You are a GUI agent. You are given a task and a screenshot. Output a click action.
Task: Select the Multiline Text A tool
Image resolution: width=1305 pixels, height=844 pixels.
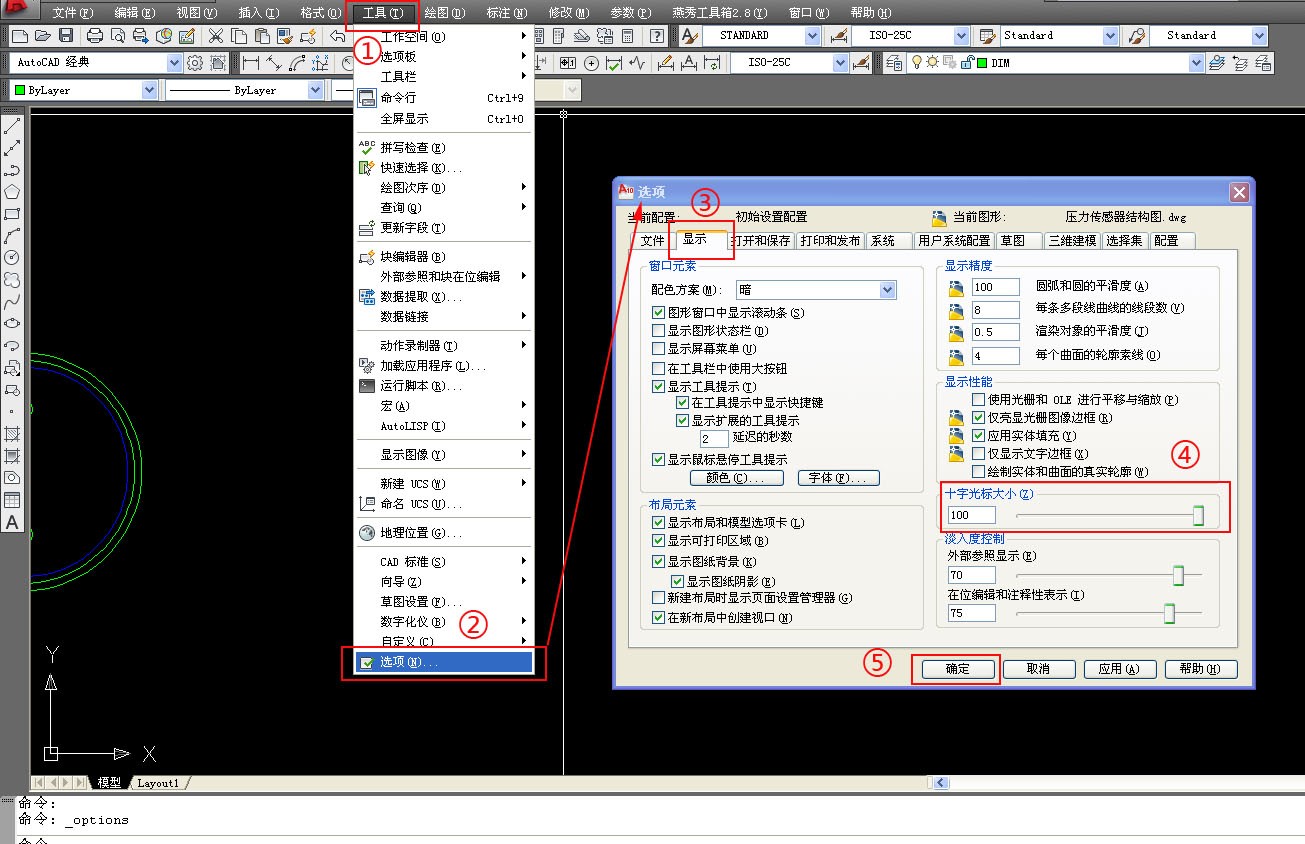pyautogui.click(x=13, y=522)
